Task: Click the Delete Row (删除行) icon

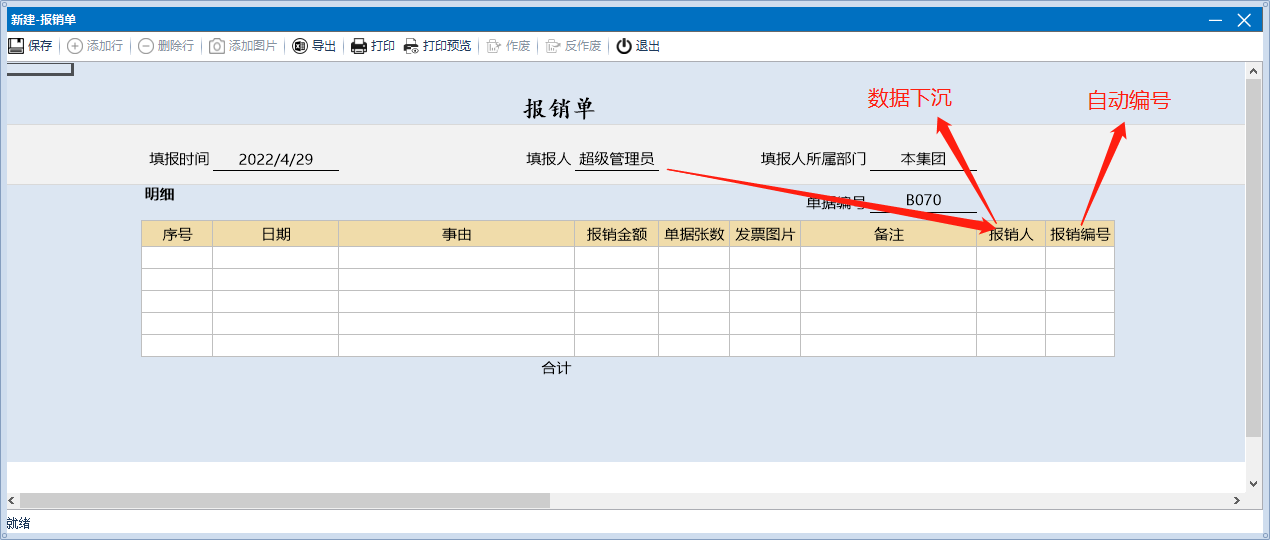Action: pos(146,46)
